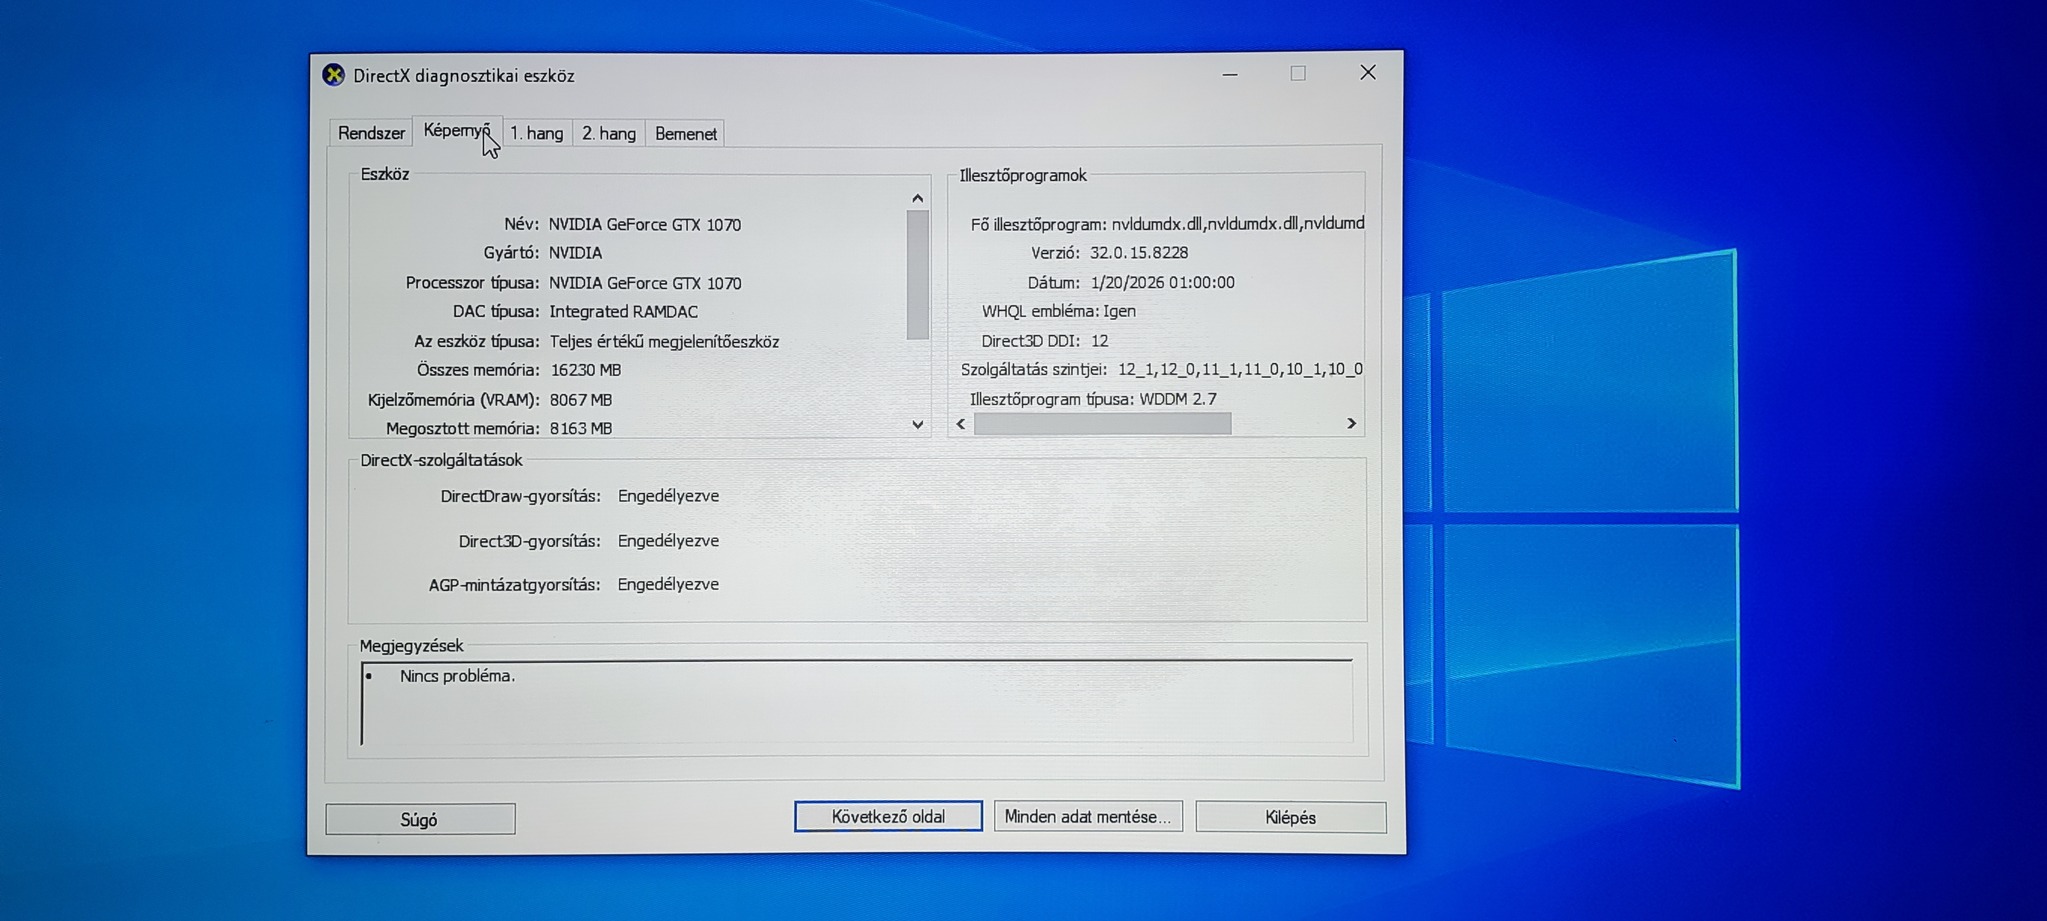Screen dimensions: 2047x921
Task: Click the WHQL embléma: Igen line
Action: click(1058, 311)
